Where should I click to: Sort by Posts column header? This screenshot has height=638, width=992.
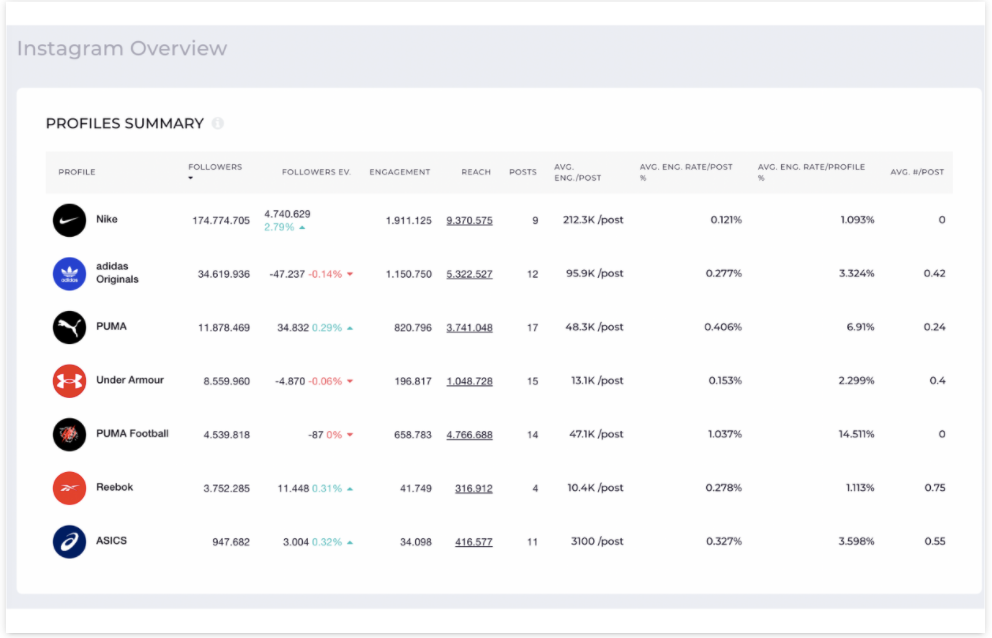coord(523,172)
